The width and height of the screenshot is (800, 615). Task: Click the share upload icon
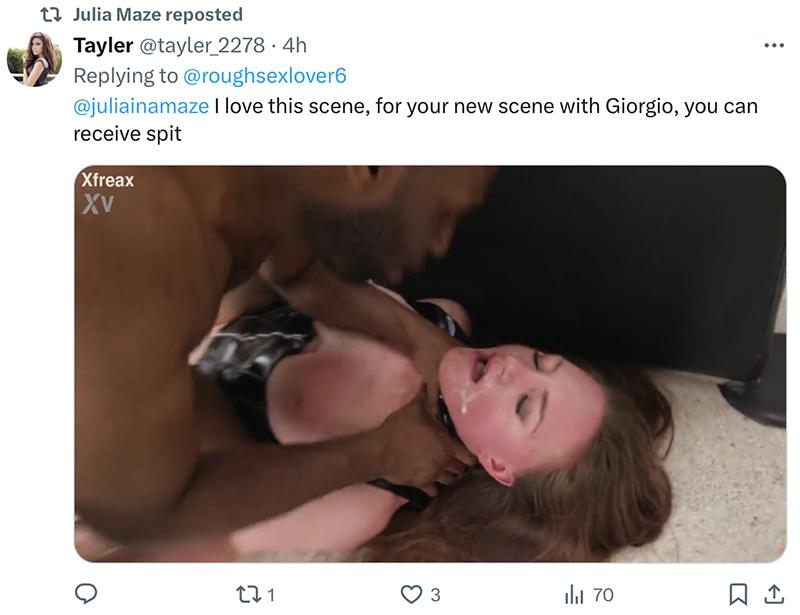click(773, 594)
